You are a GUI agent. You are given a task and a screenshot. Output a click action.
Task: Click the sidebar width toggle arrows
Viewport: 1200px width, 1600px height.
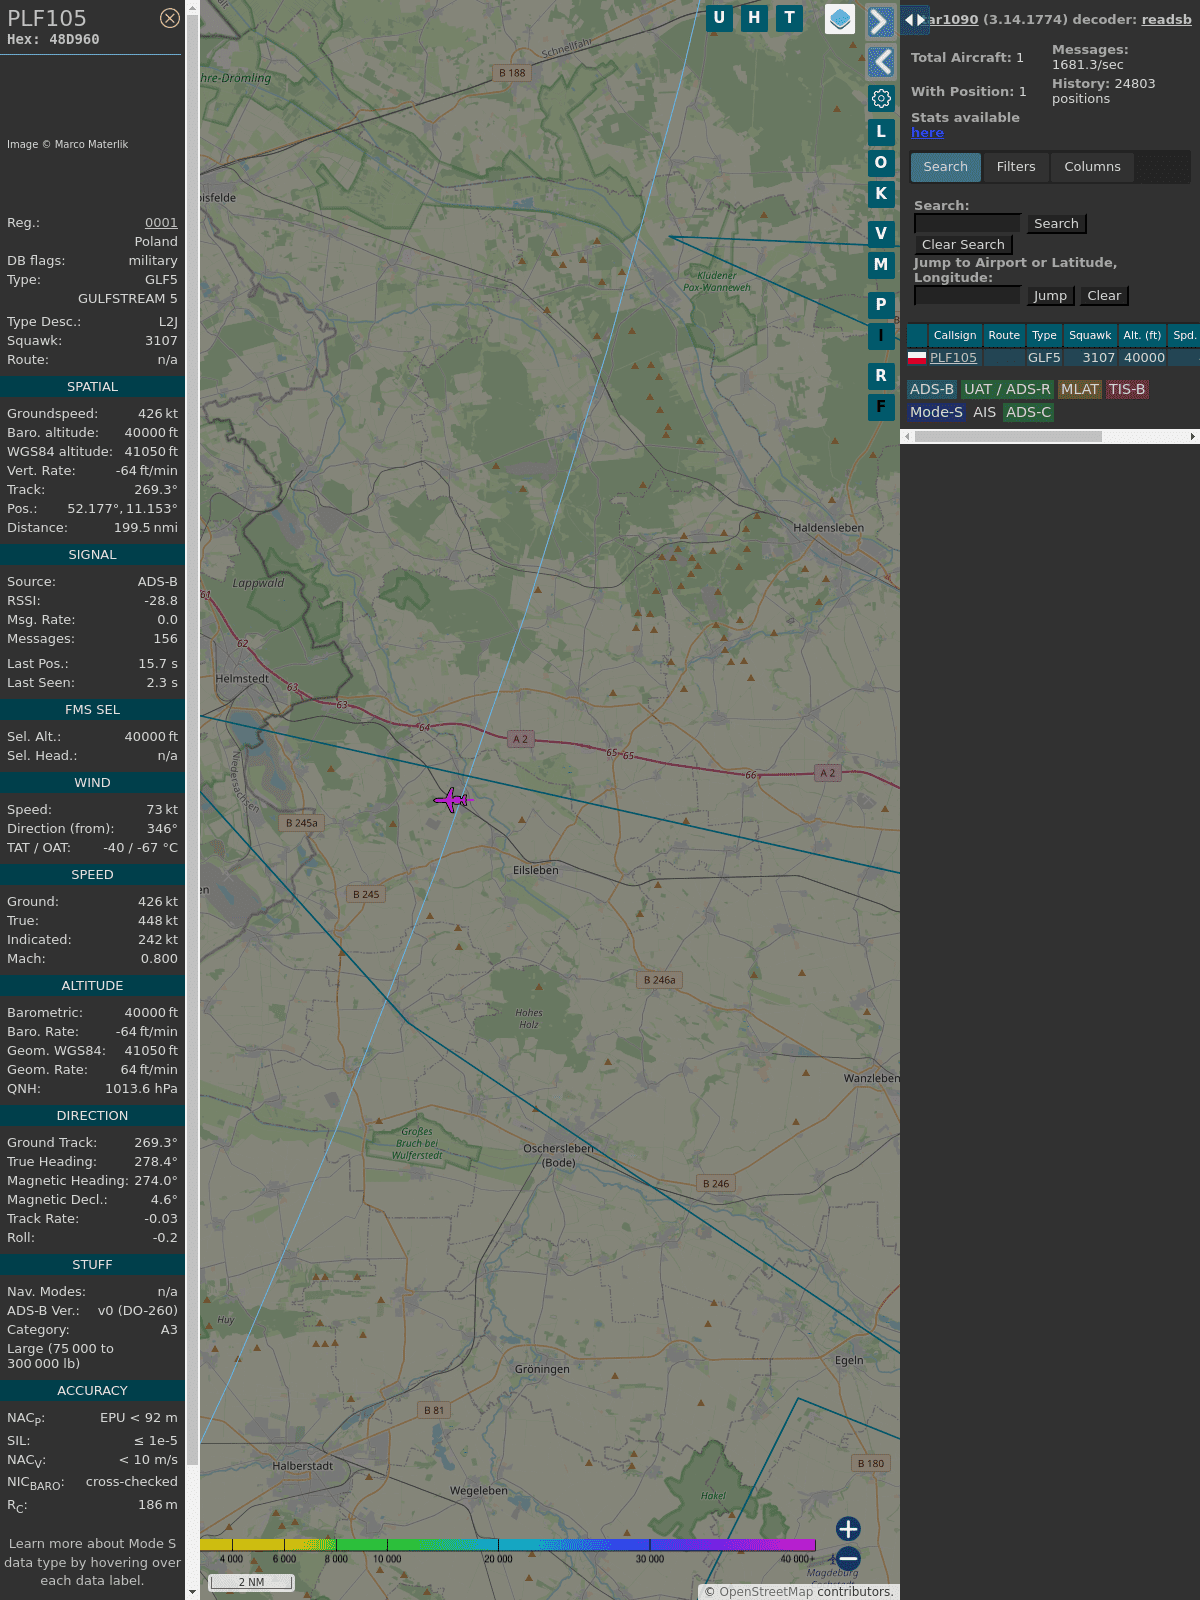[x=915, y=19]
